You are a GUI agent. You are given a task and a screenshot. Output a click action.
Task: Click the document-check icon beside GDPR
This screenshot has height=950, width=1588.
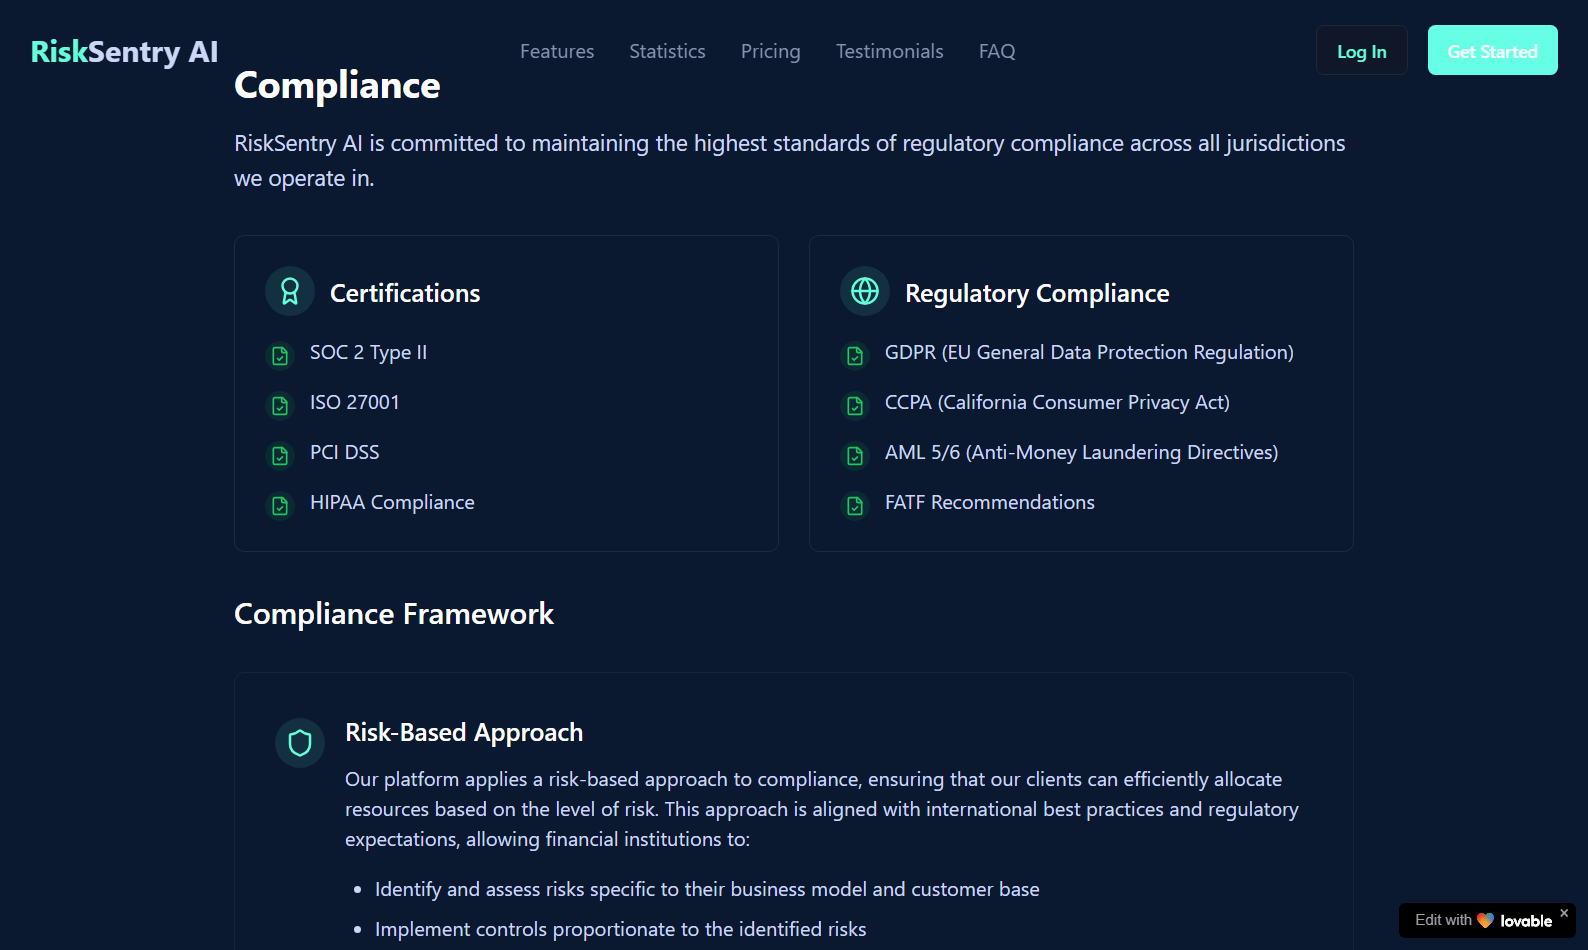point(855,355)
